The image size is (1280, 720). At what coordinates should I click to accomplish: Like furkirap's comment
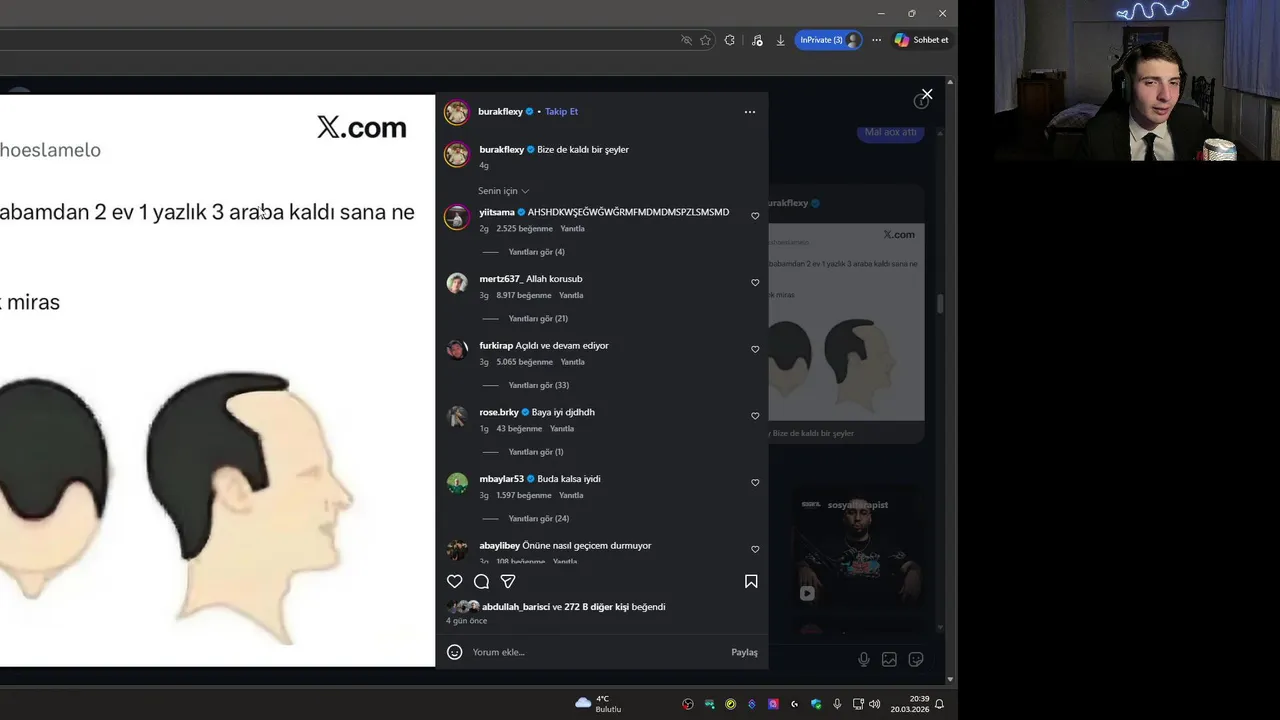click(755, 349)
